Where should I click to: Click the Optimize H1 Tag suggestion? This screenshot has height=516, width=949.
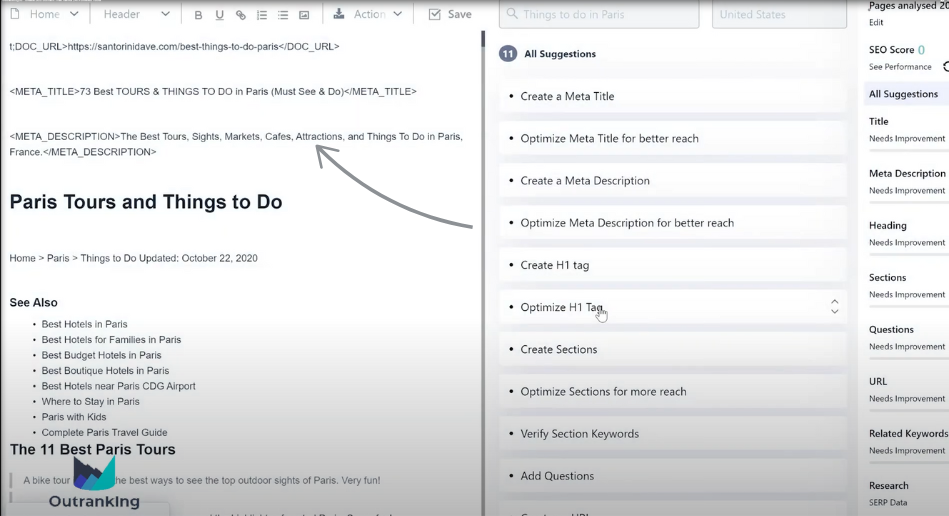coord(672,307)
